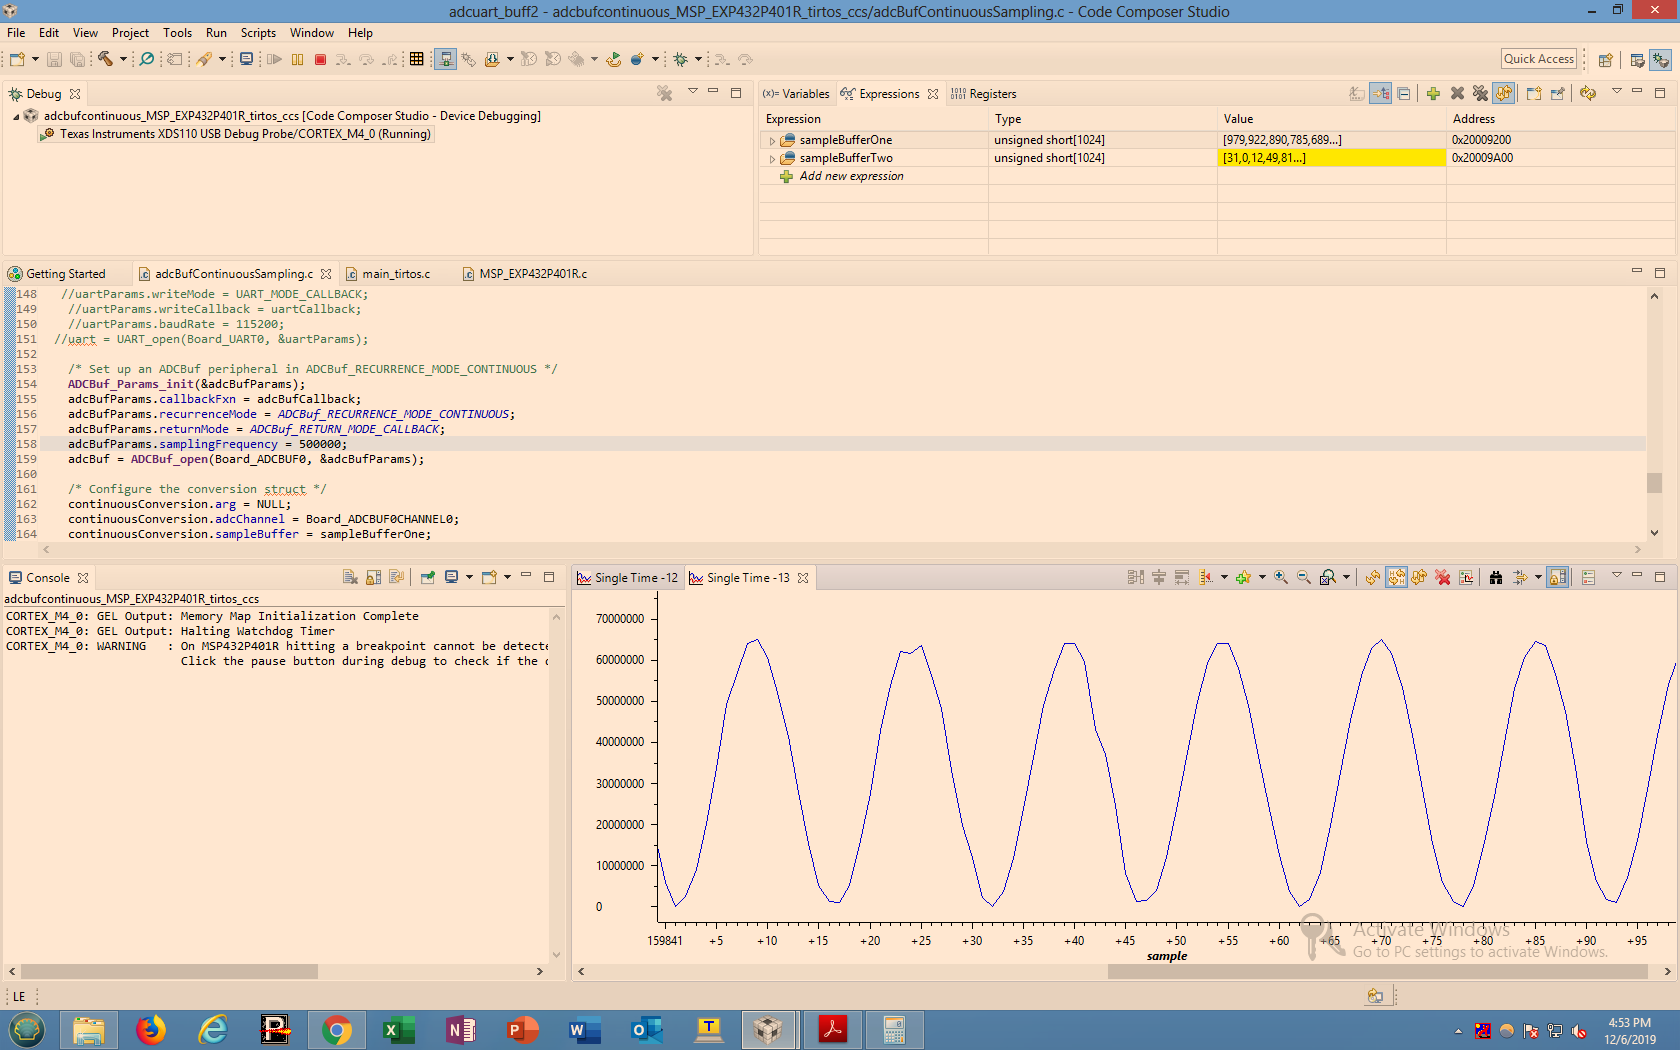This screenshot has width=1680, height=1050.
Task: Open the graph's Display Properties icon
Action: [1467, 577]
